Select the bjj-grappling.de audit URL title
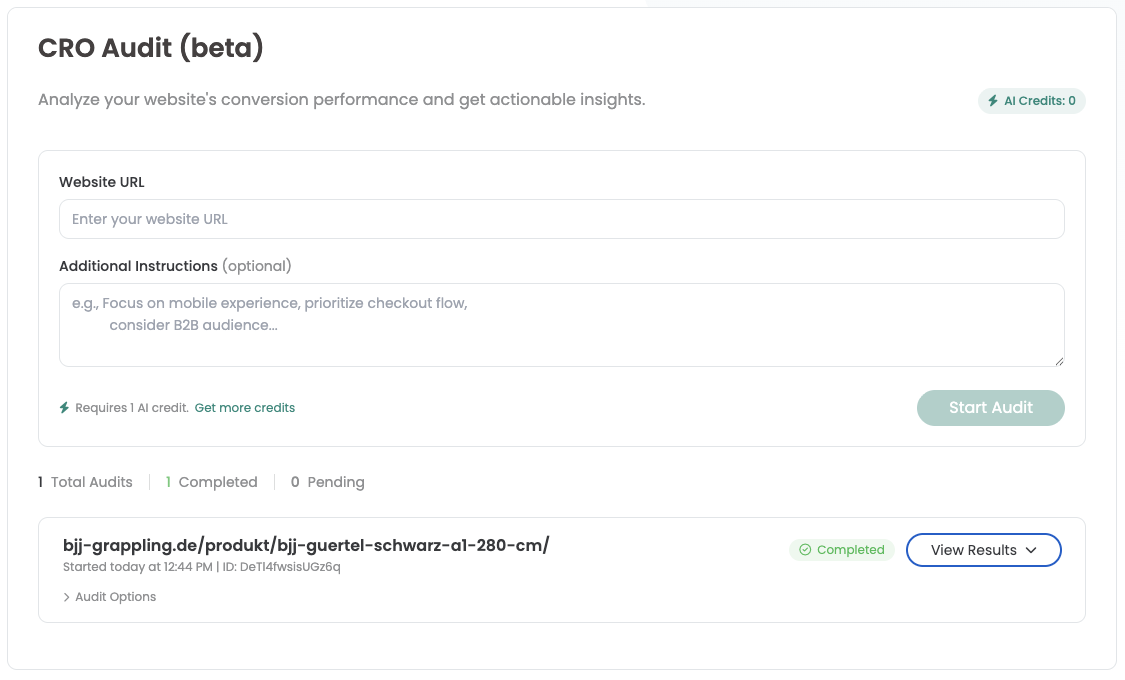The height and width of the screenshot is (680, 1125). pyautogui.click(x=306, y=545)
